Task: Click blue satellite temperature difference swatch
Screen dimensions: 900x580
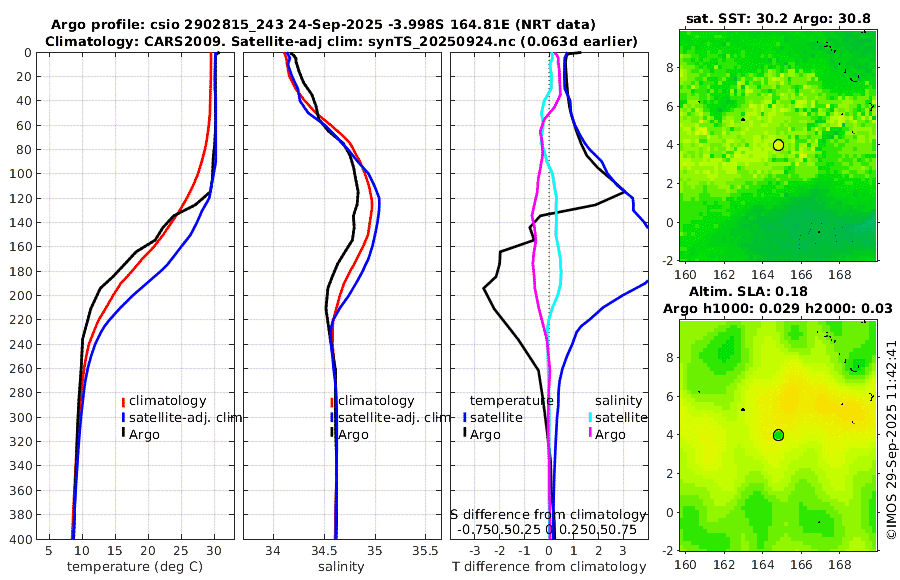Action: click(x=465, y=417)
